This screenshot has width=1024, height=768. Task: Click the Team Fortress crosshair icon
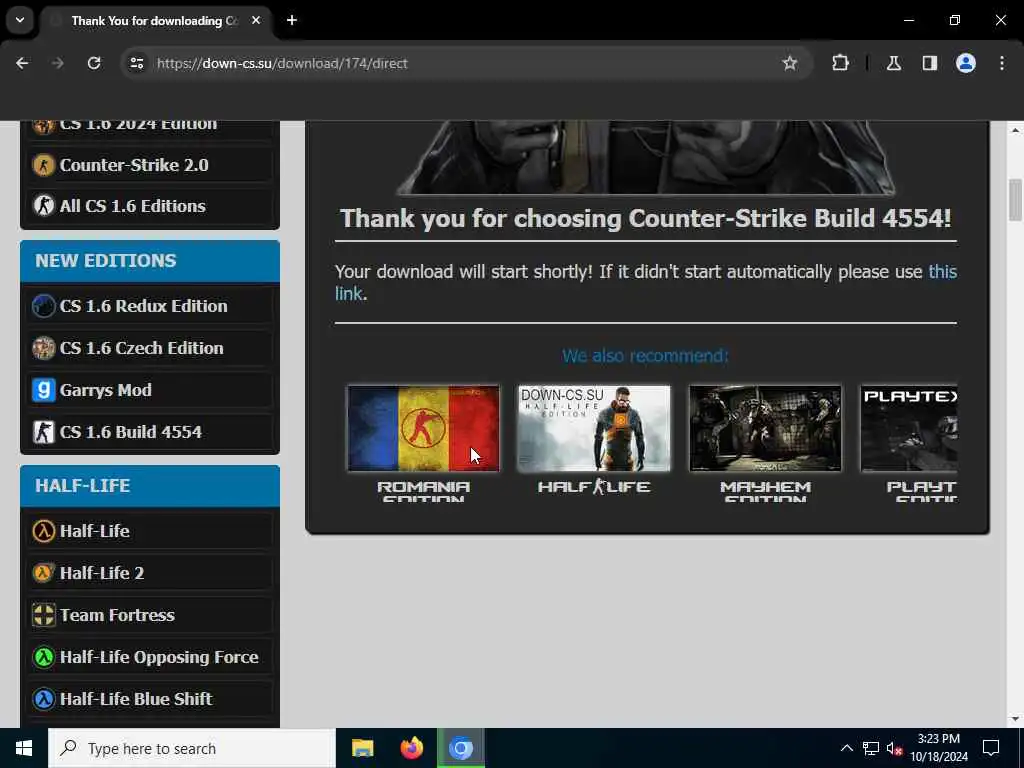tap(44, 615)
